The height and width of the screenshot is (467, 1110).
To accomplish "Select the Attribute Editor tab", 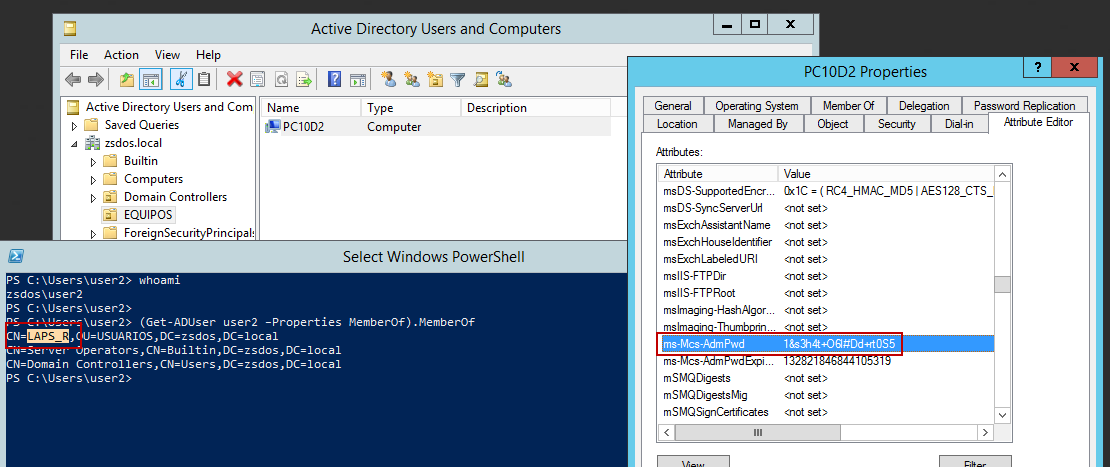I will pyautogui.click(x=1038, y=122).
